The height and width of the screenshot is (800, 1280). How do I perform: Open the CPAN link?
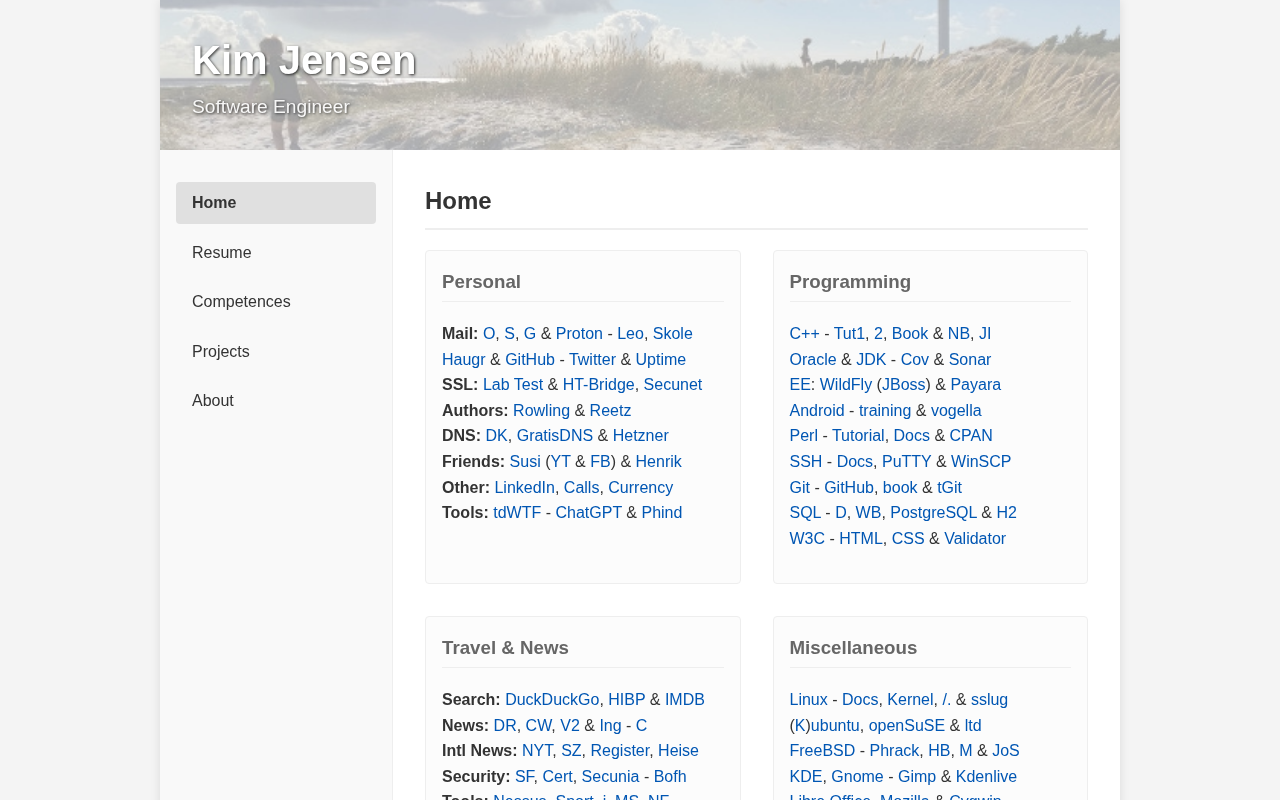pos(971,436)
